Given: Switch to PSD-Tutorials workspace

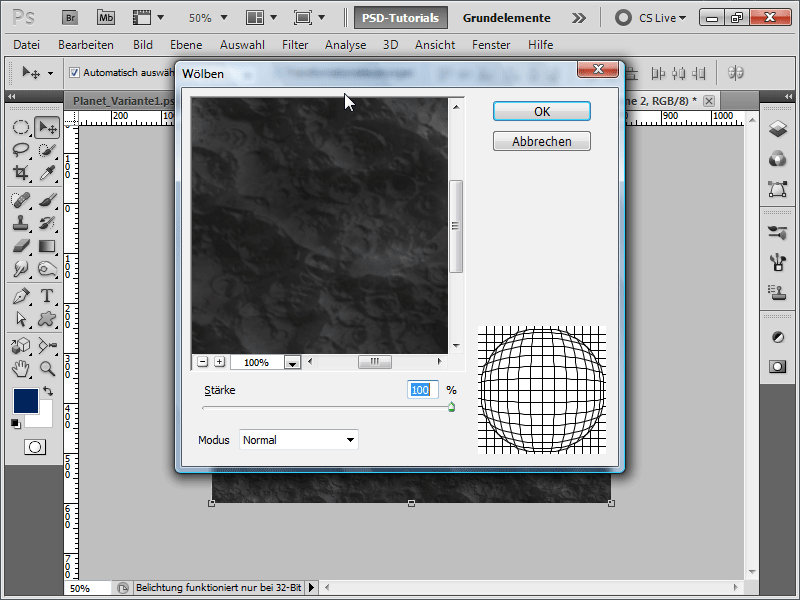Looking at the screenshot, I should 401,18.
